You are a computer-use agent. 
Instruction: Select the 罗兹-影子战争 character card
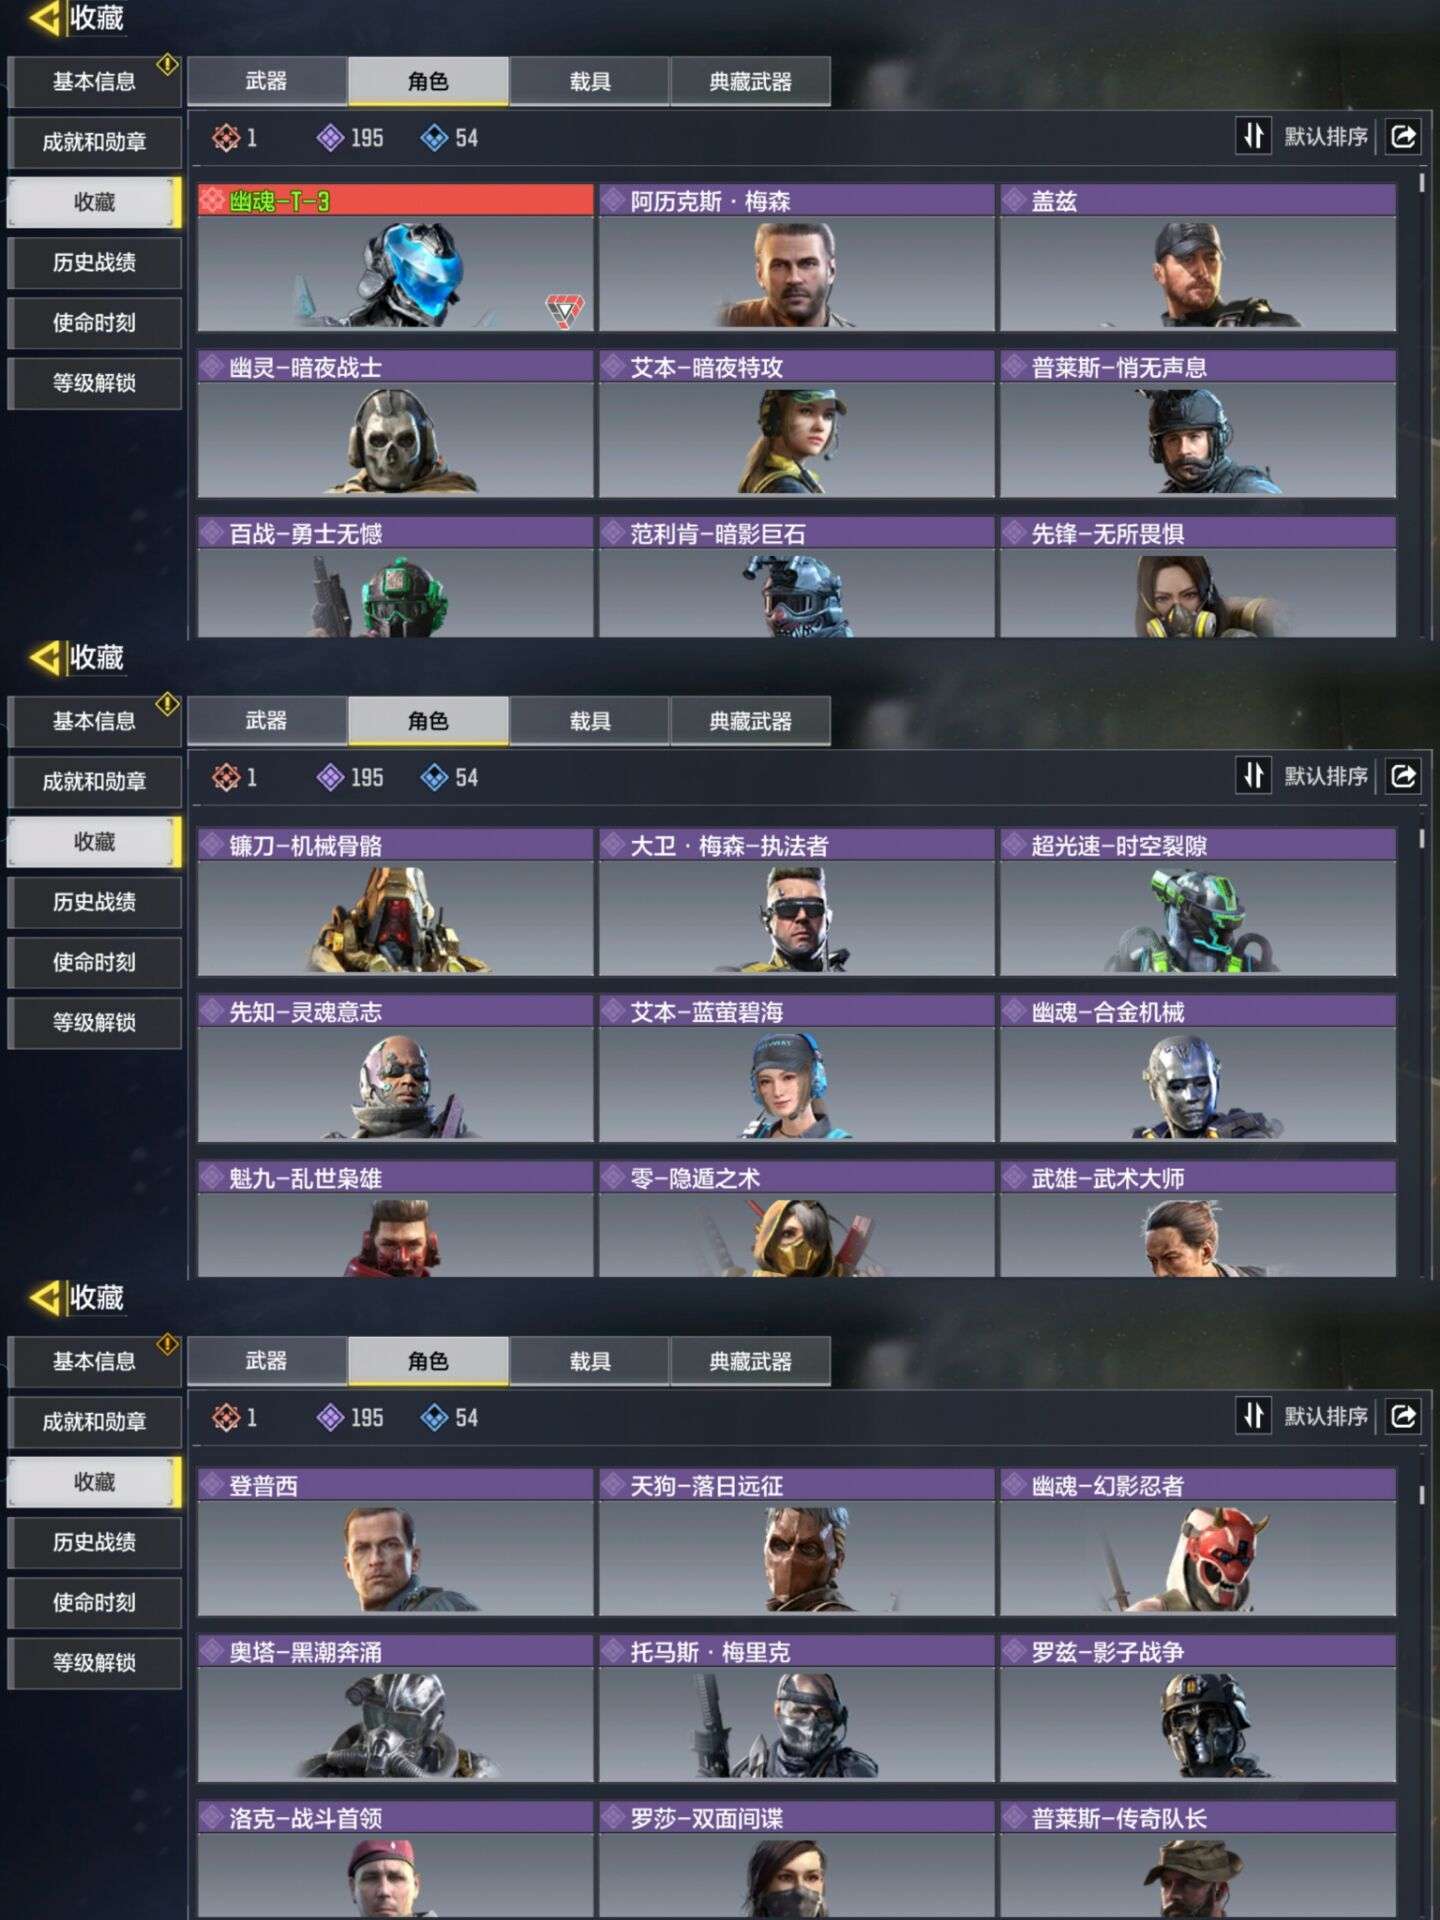click(1198, 1708)
